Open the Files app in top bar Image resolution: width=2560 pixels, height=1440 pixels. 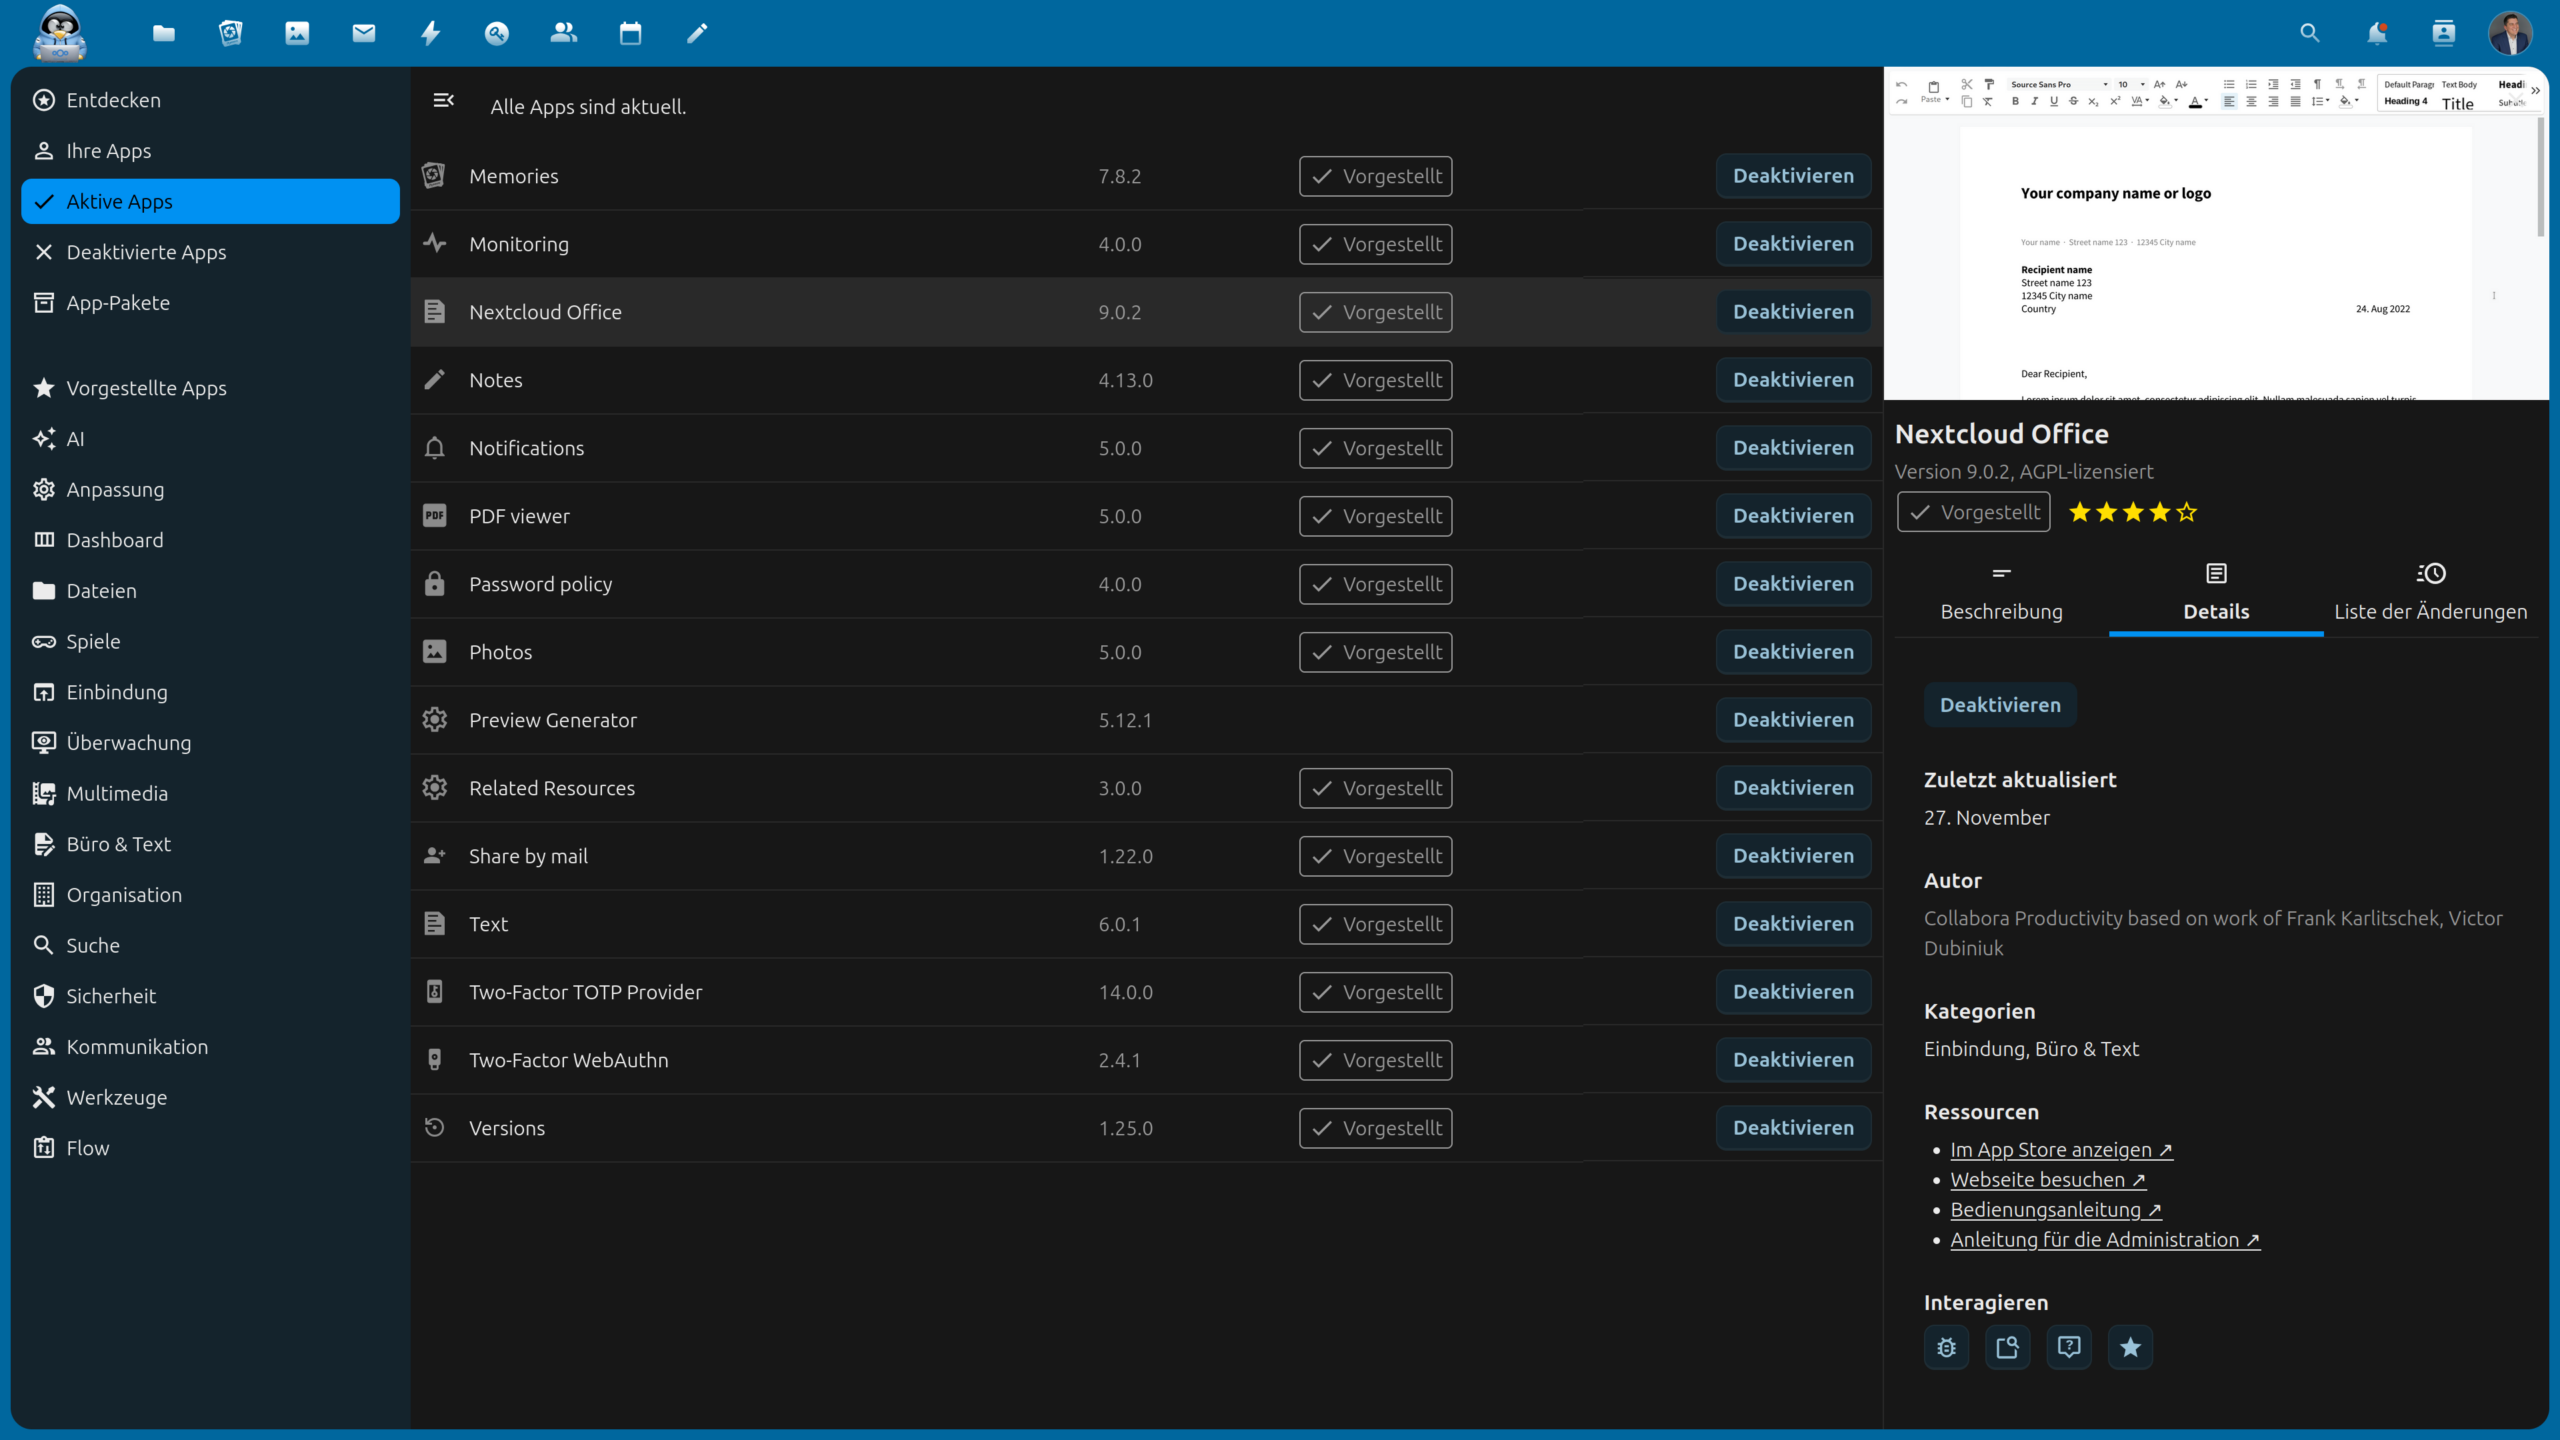point(164,34)
